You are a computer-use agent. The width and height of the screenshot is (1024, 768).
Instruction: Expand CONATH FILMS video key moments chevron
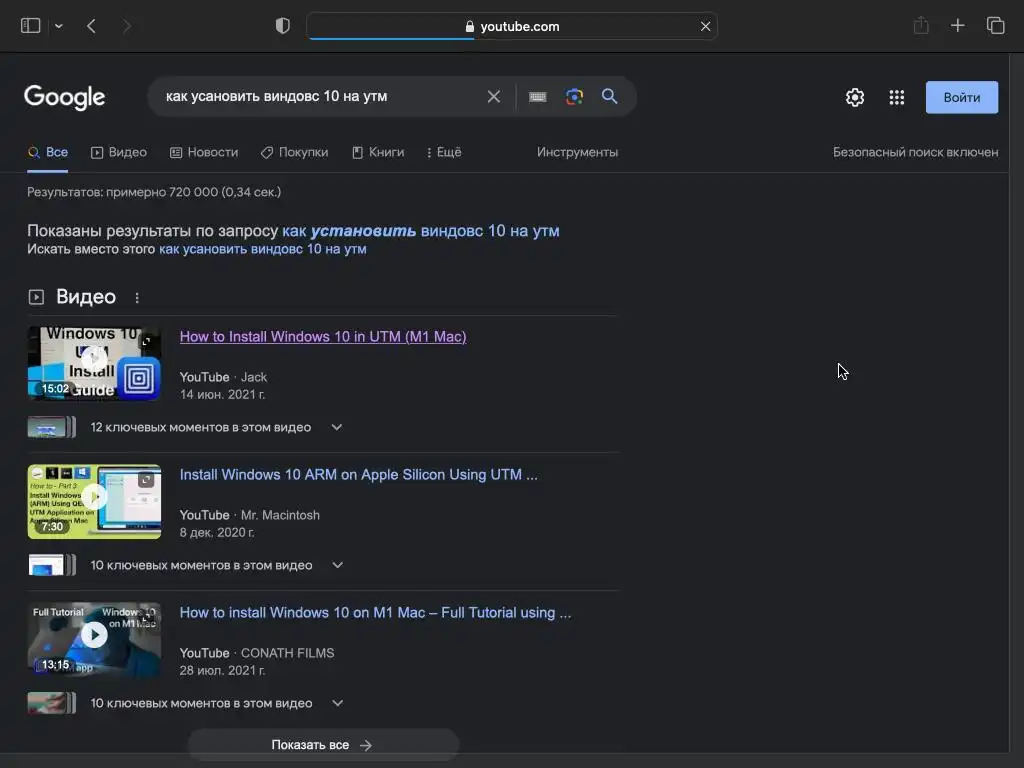(337, 703)
